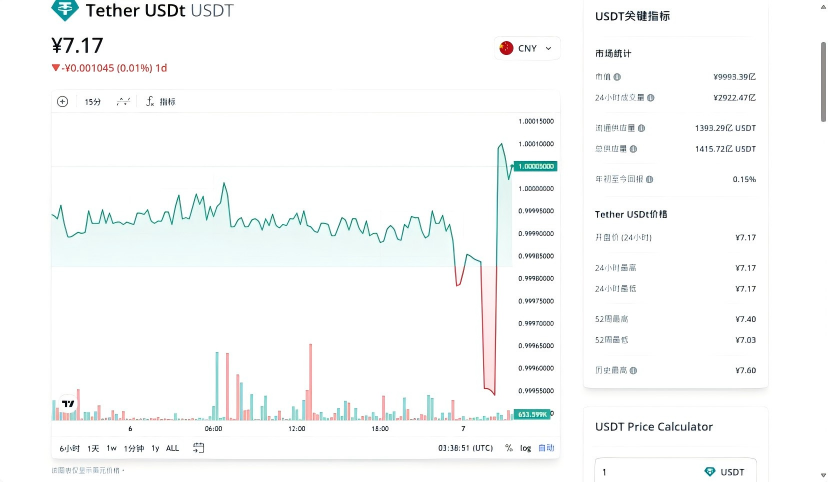
Task: Click the 12:00 time axis label
Action: (x=297, y=429)
